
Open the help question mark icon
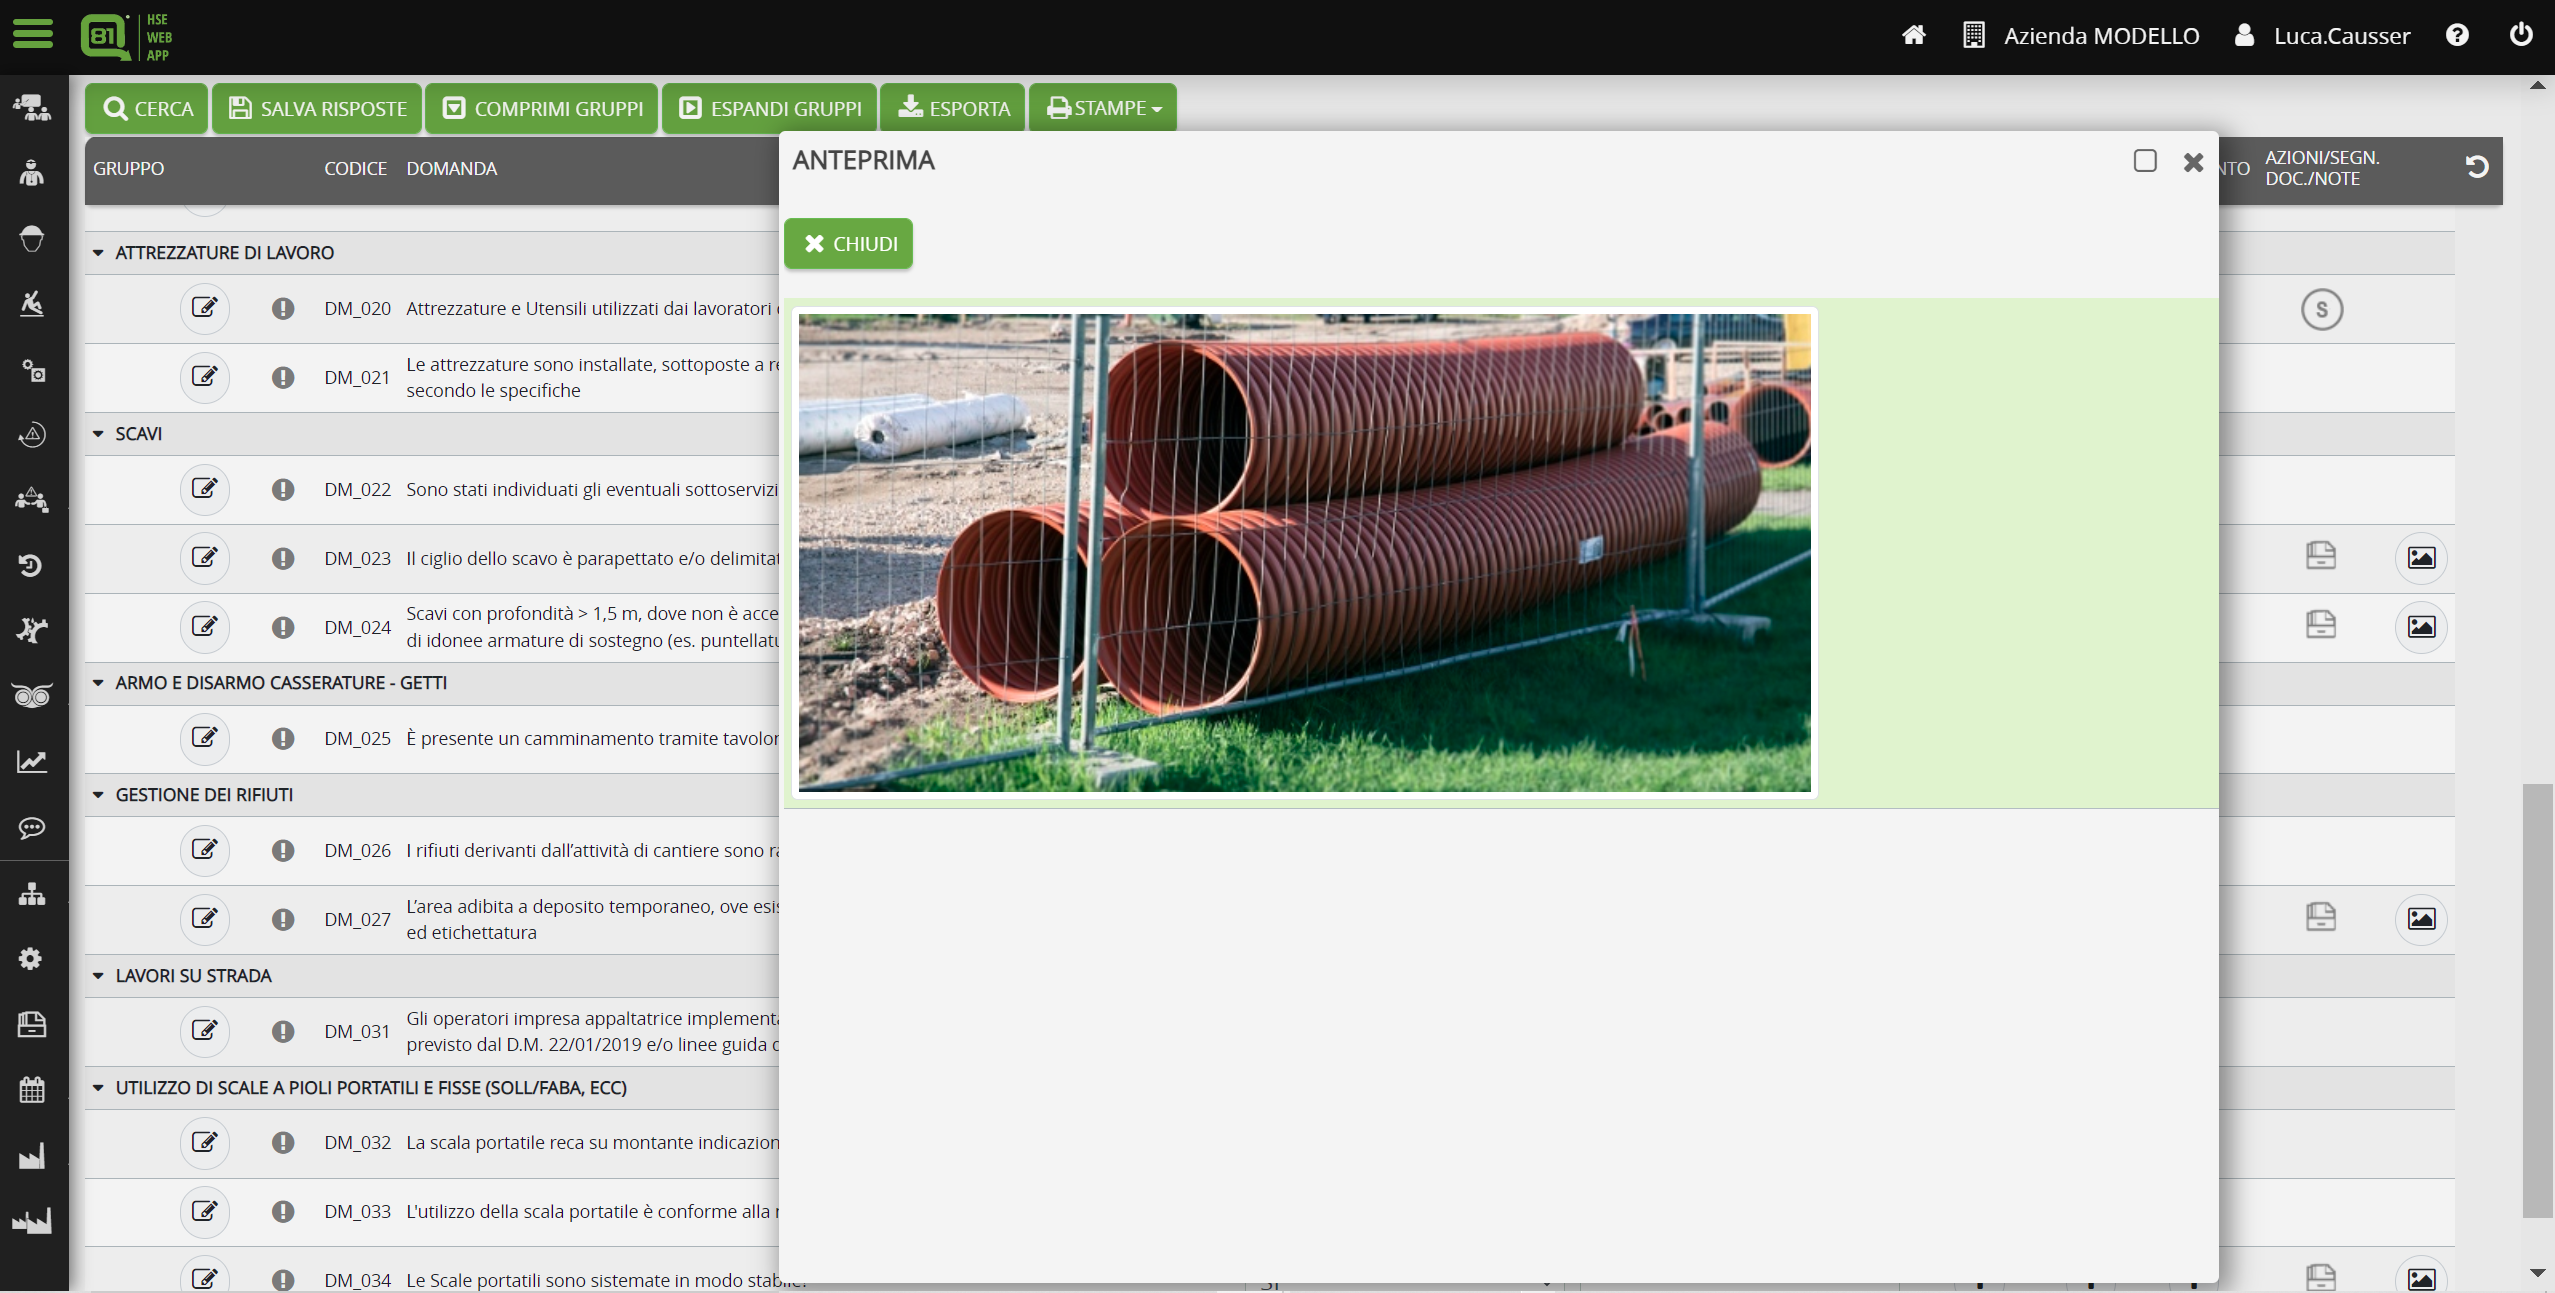click(2457, 35)
